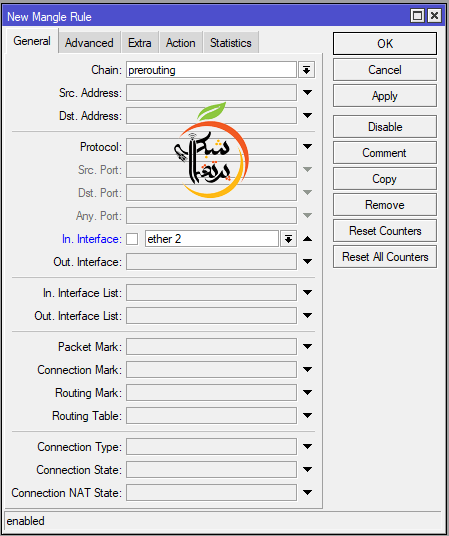This screenshot has width=449, height=536.
Task: Open the Action tab
Action: click(x=181, y=43)
